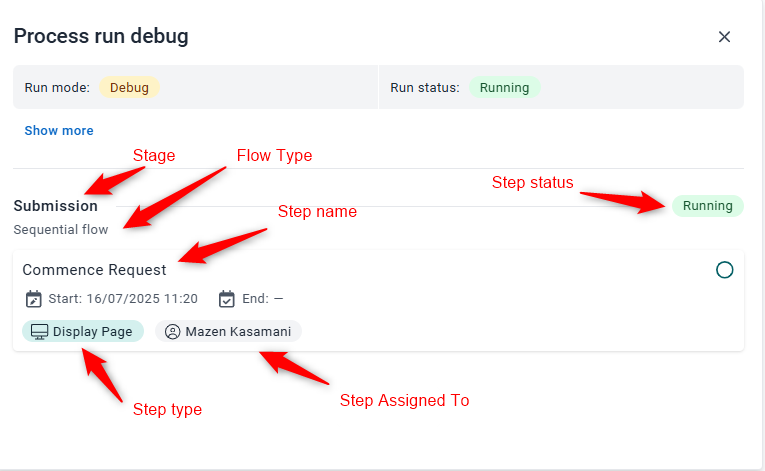Click the Process run debug title

[101, 37]
